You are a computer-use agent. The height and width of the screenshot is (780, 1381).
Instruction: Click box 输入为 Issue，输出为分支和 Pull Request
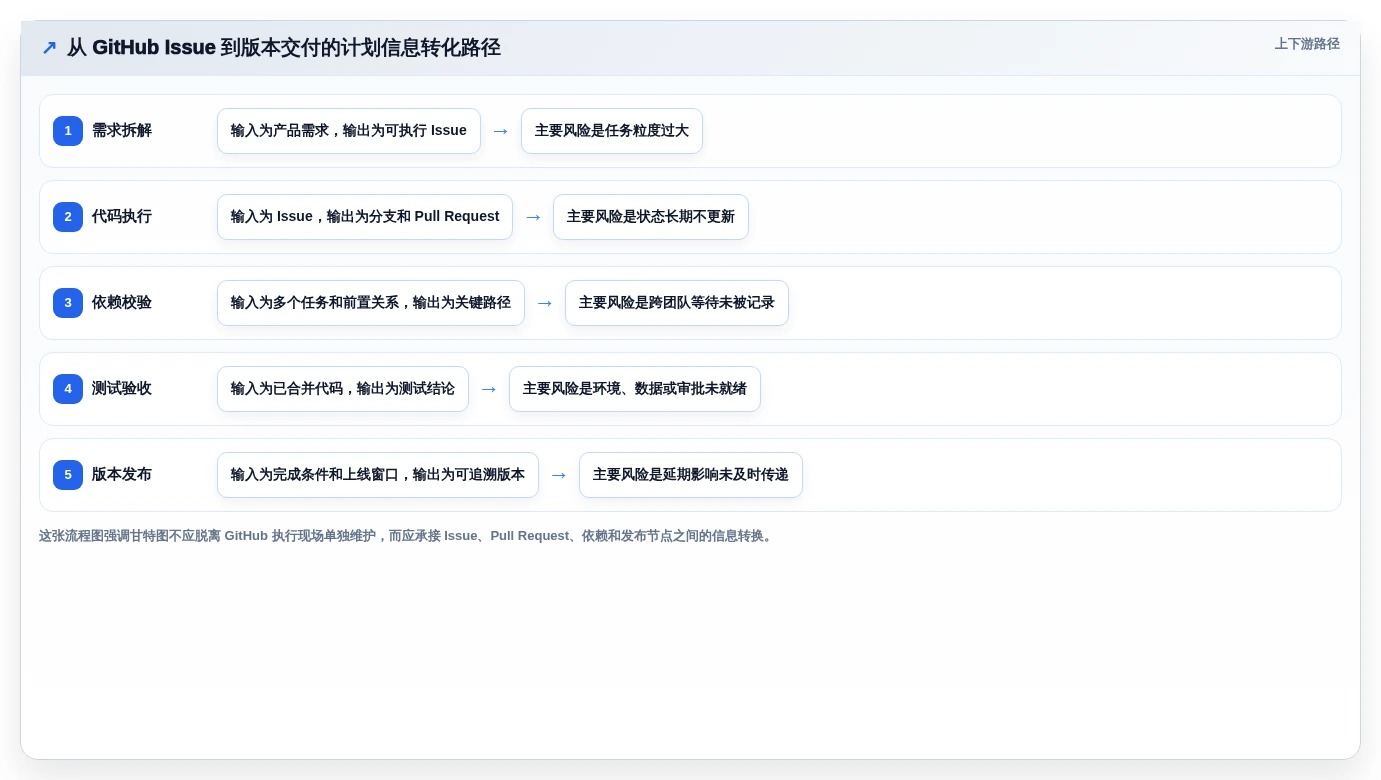[x=365, y=217]
